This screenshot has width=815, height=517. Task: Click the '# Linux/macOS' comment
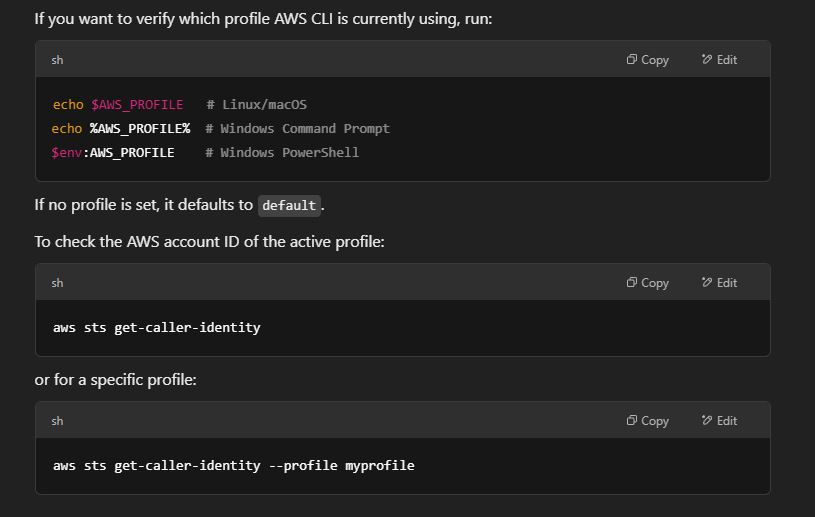click(x=257, y=104)
